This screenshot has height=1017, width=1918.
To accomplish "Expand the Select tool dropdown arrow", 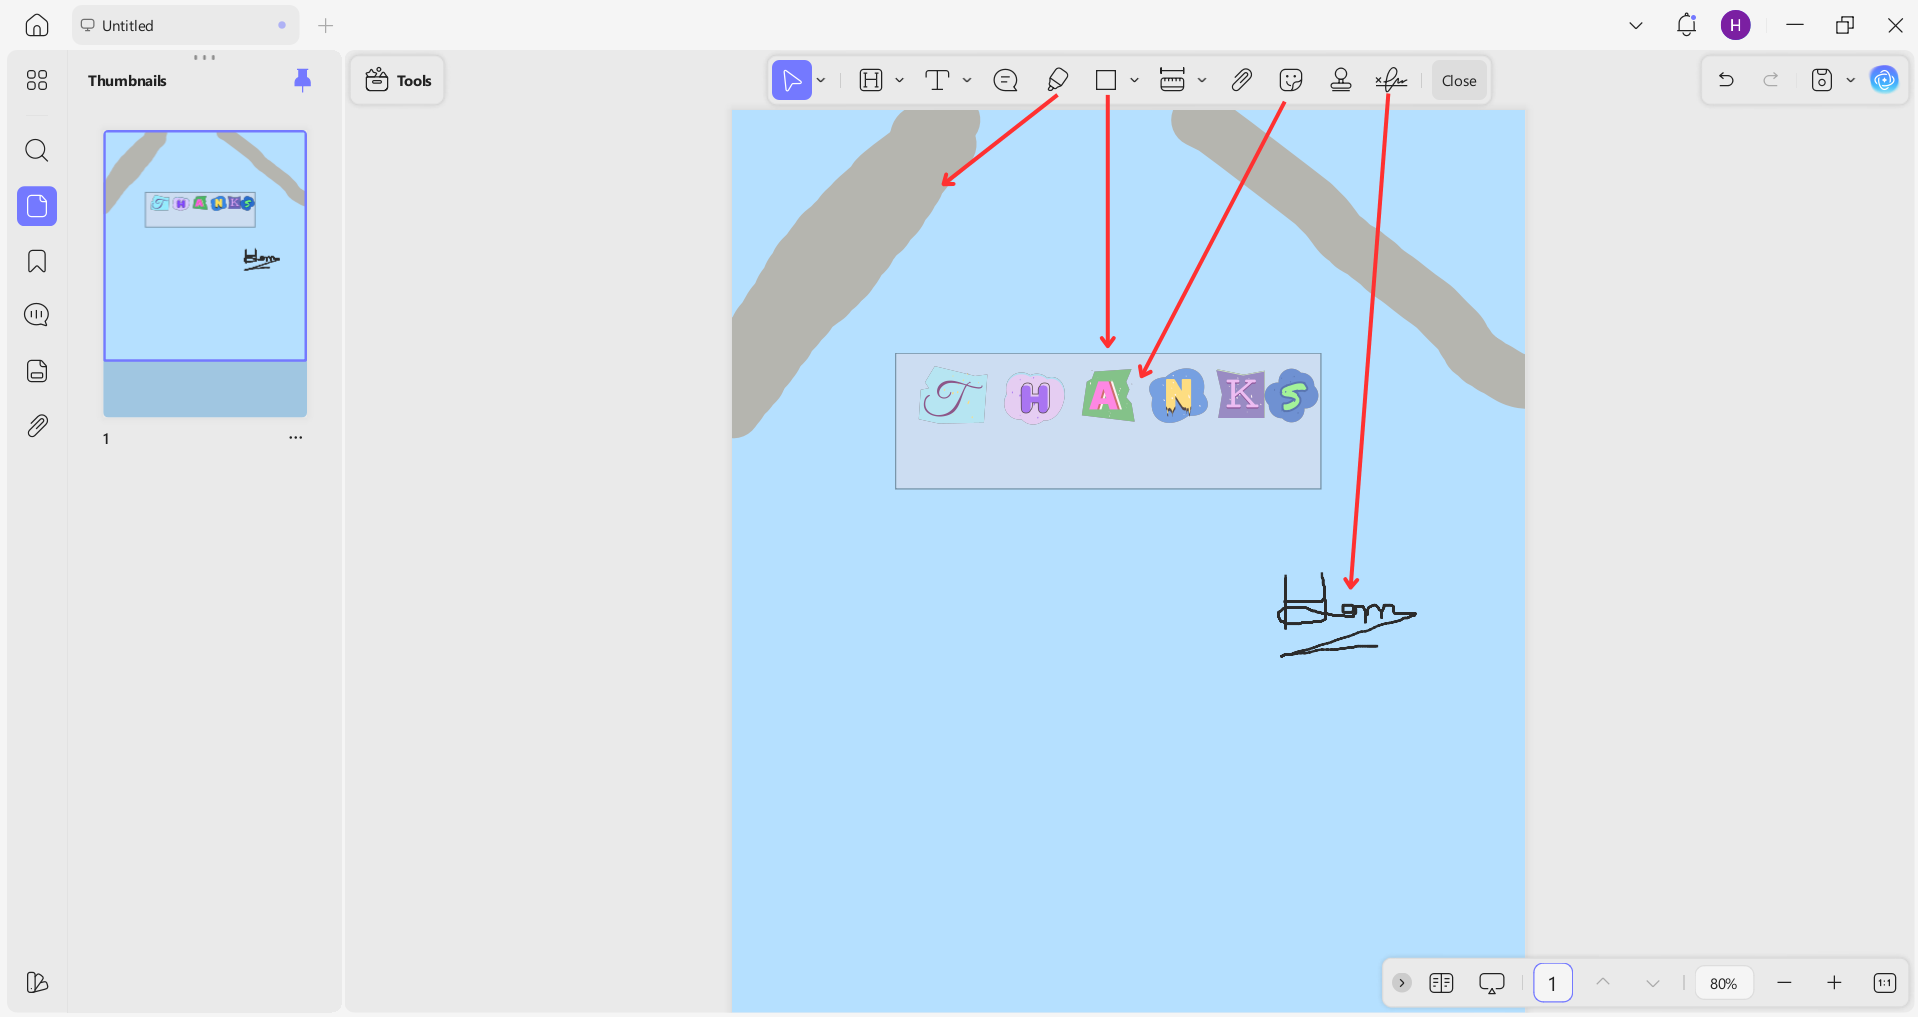I will [821, 81].
